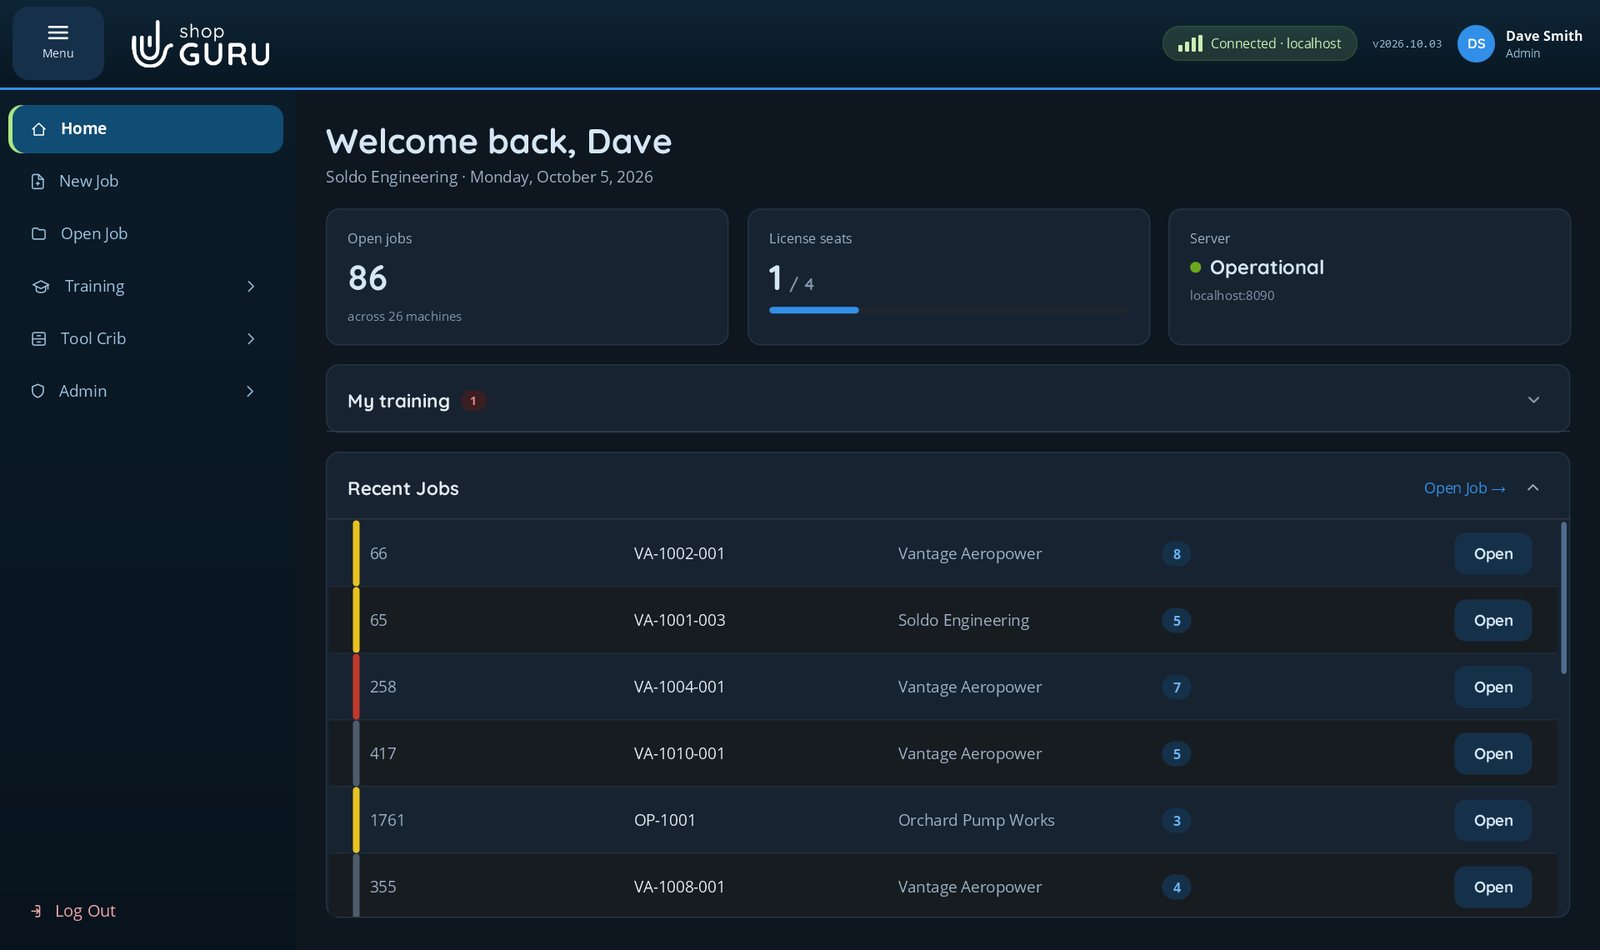Click the Recent Jobs vertical scrollbar
This screenshot has width=1600, height=950.
(1563, 598)
